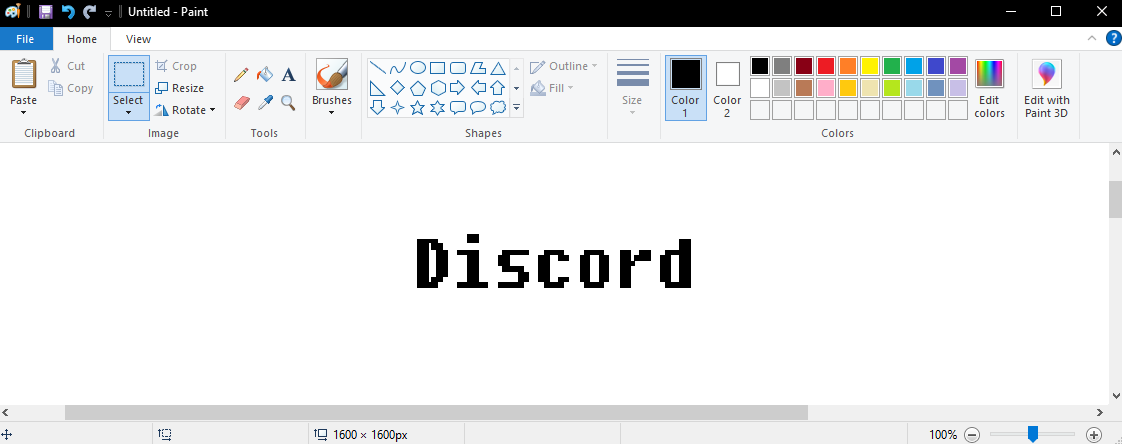1122x444 pixels.
Task: Click the Undo arrow
Action: (68, 11)
